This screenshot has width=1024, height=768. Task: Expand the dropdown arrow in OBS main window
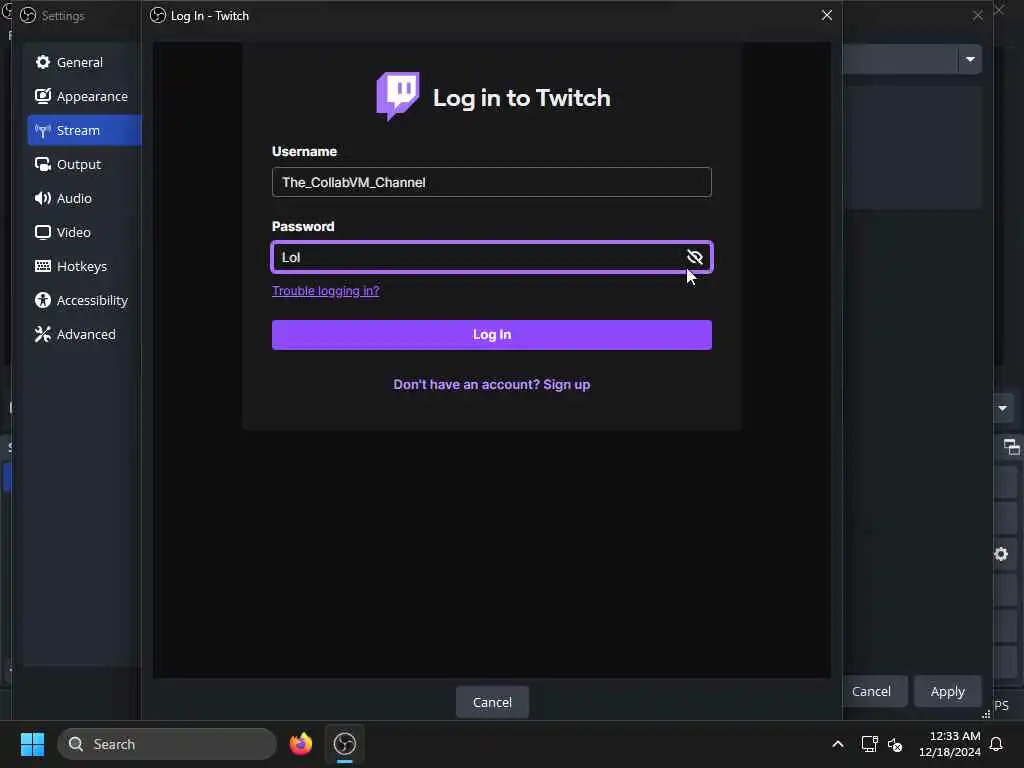(x=1002, y=408)
